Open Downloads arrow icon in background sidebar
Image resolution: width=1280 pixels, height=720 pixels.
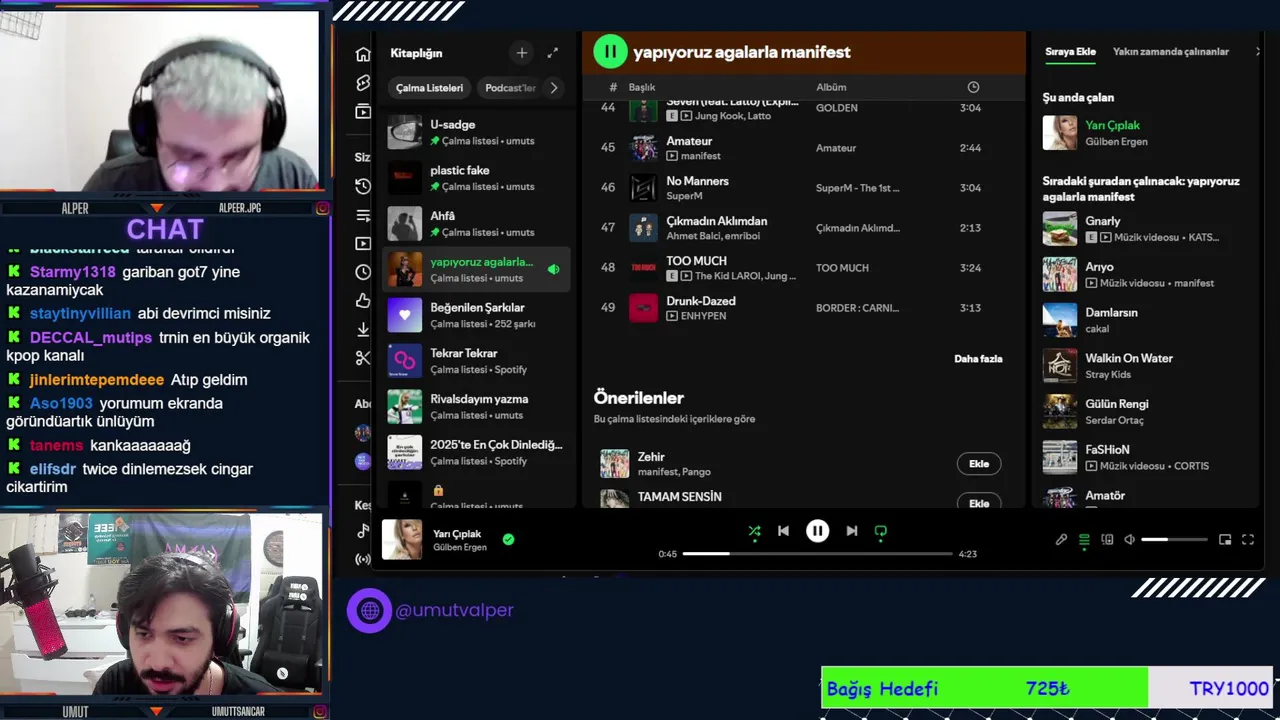[363, 329]
